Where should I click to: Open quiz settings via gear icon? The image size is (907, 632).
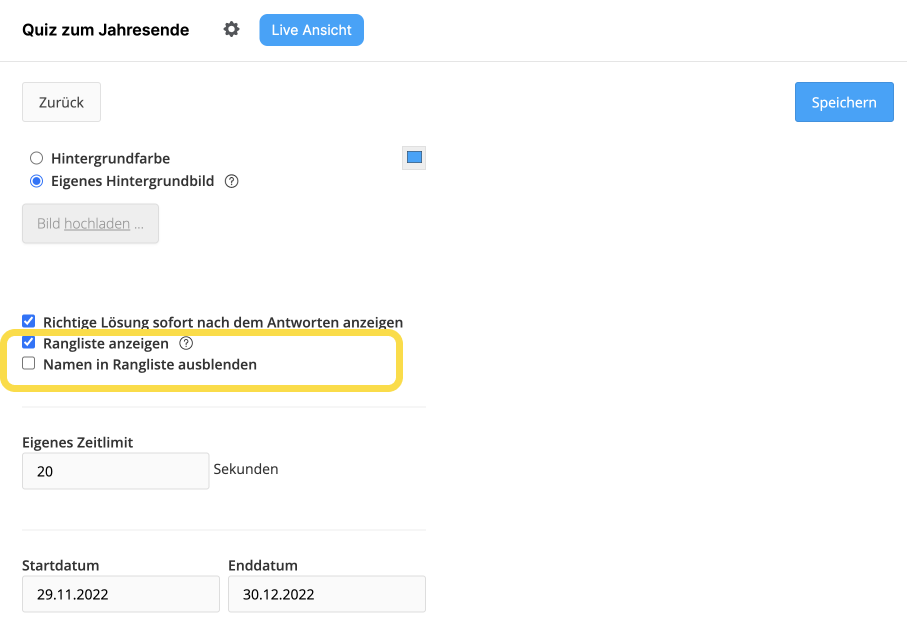click(231, 29)
